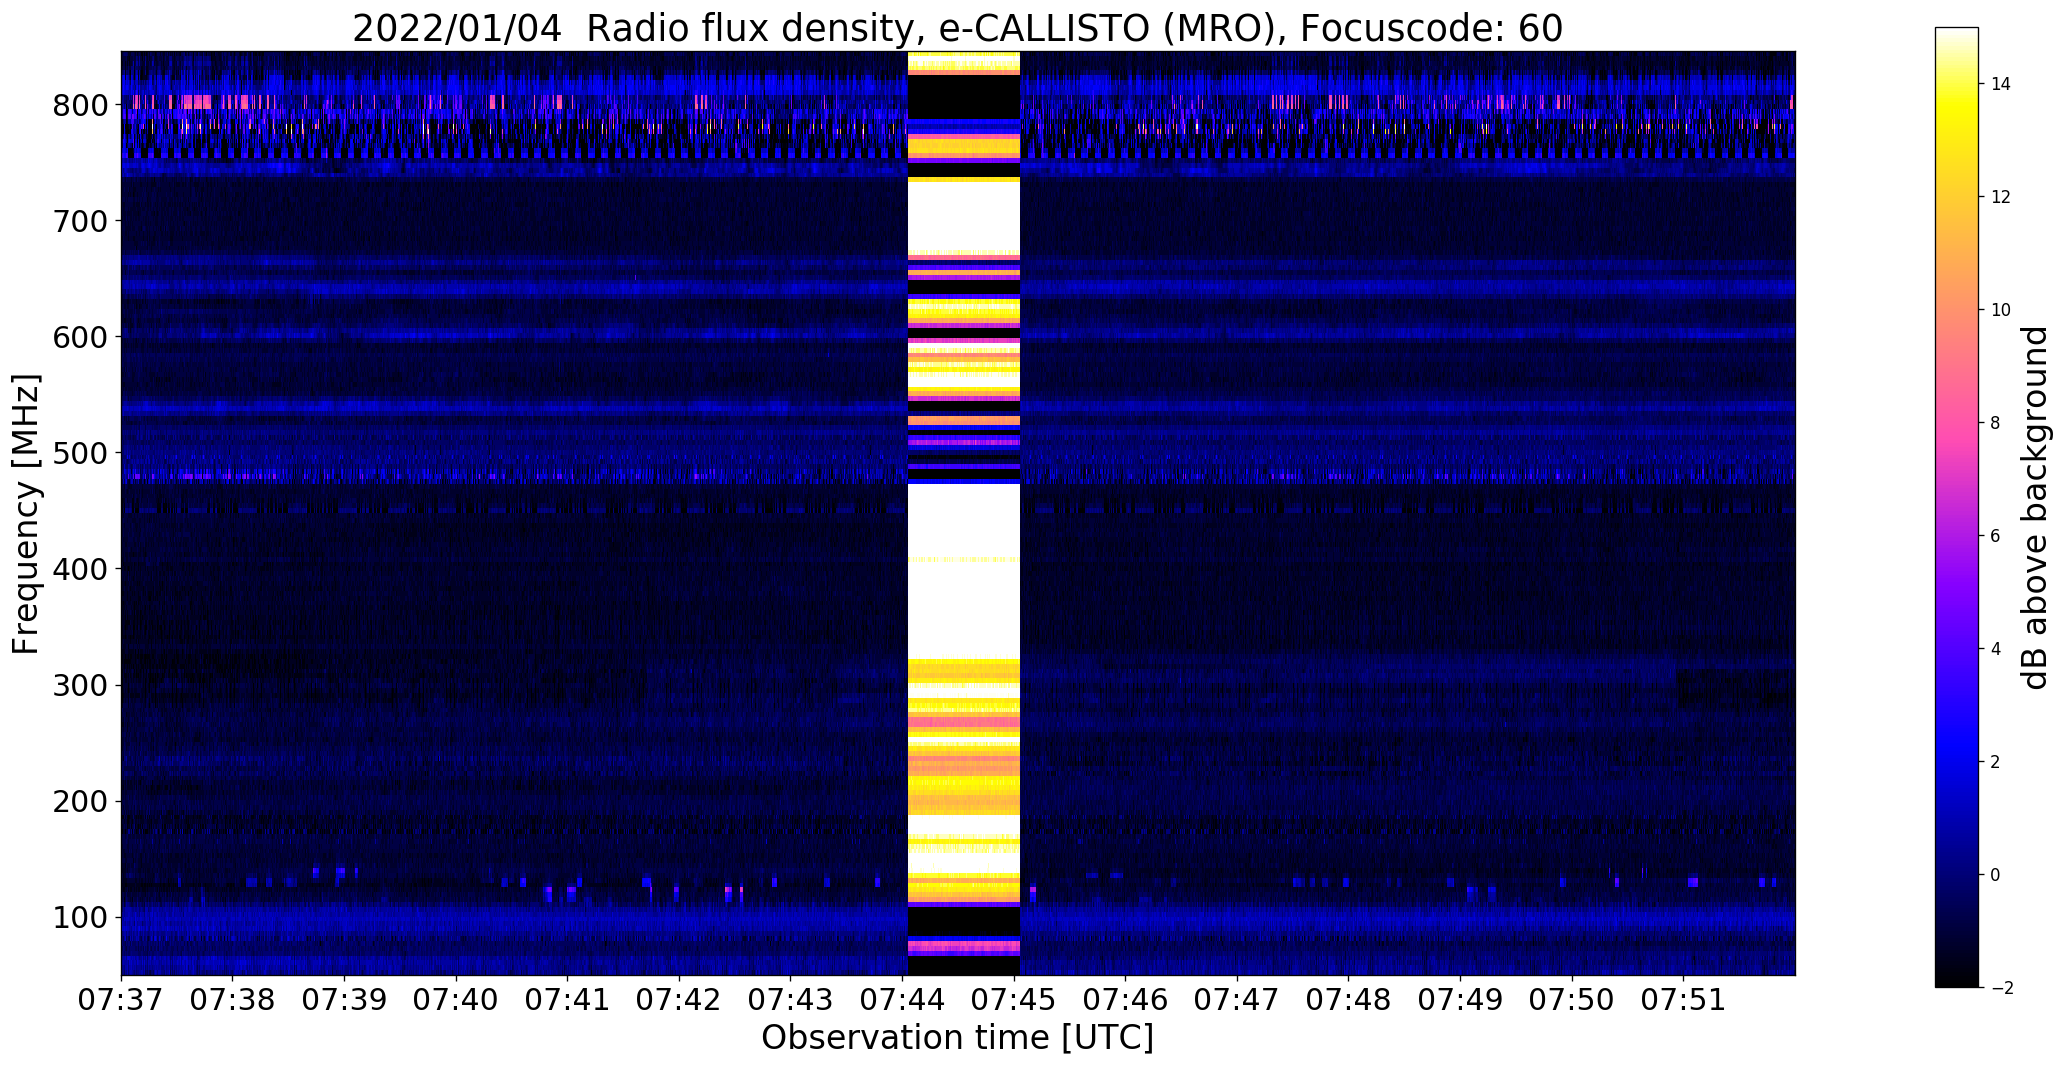Click the 07:40 time tick label

[x=456, y=1000]
